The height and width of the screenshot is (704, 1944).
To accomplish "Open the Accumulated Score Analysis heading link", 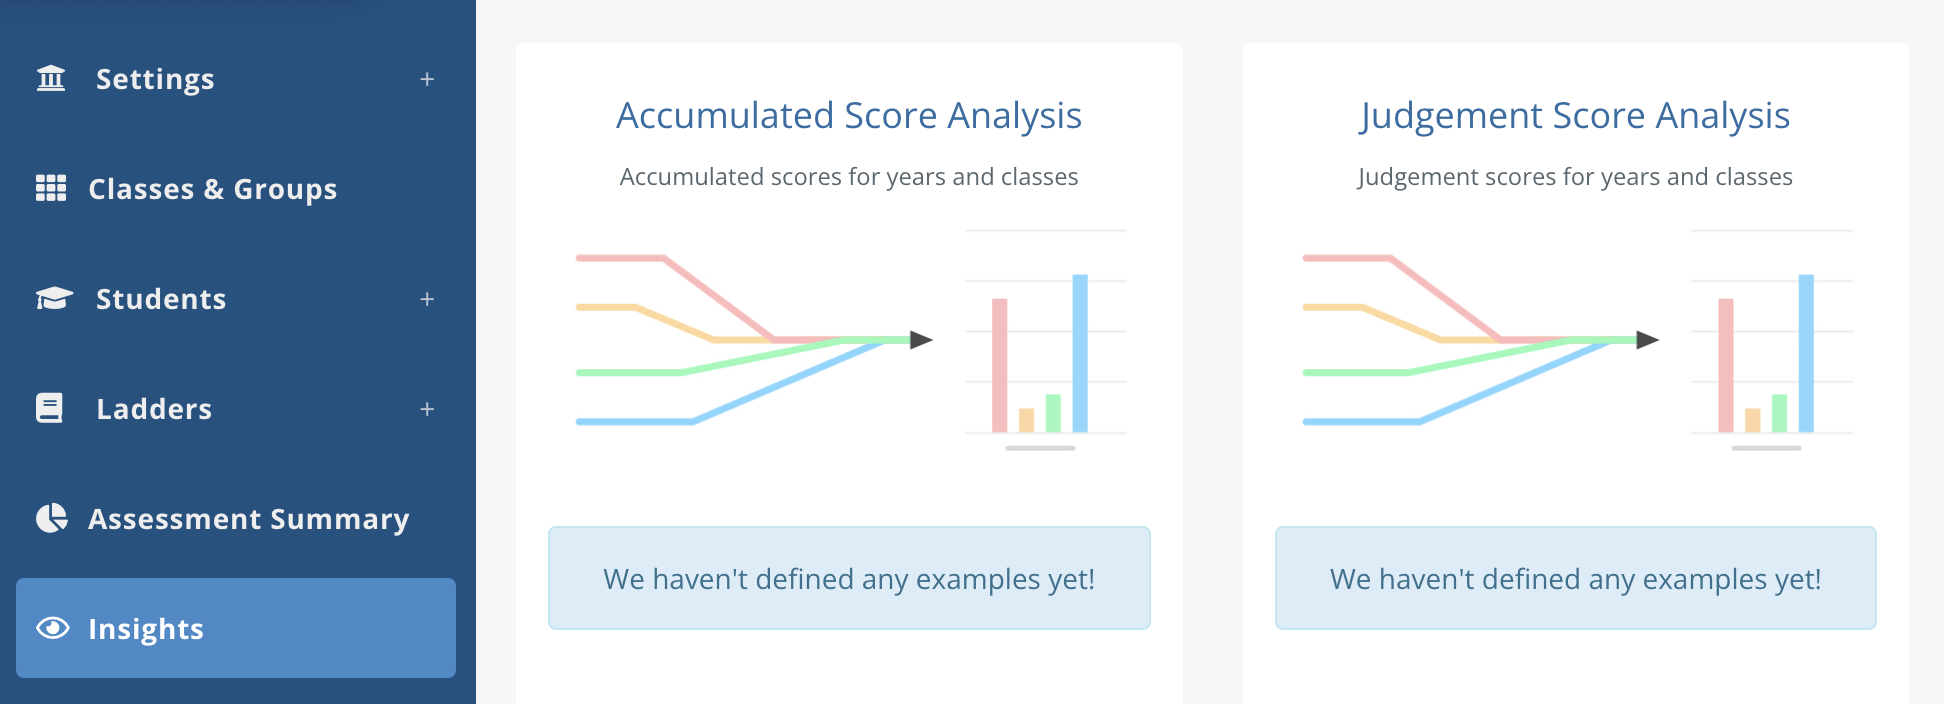I will coord(849,116).
